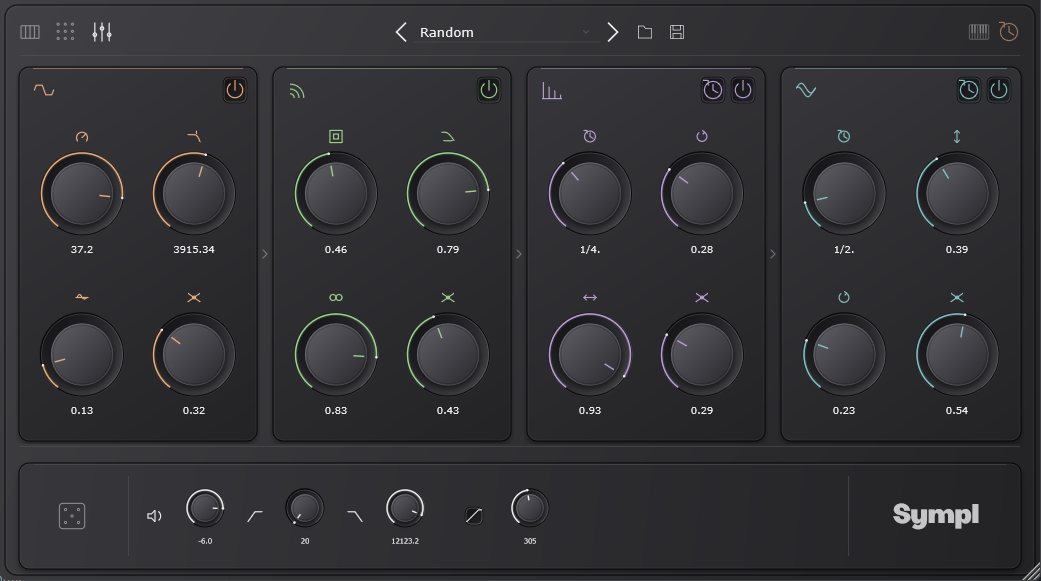
Task: Click the teal wave module icon
Action: coord(805,90)
